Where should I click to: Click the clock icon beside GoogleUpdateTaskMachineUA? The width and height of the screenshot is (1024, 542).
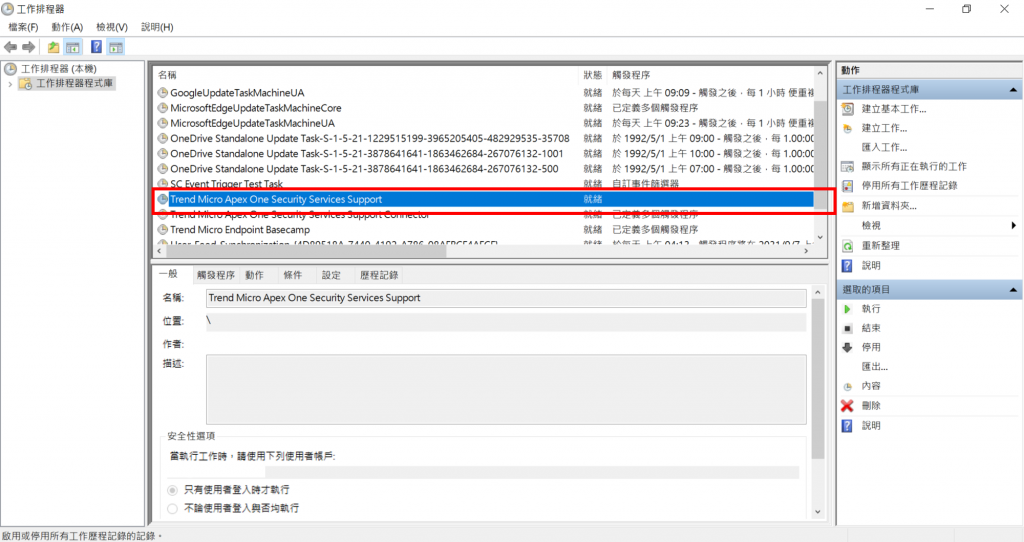point(163,93)
